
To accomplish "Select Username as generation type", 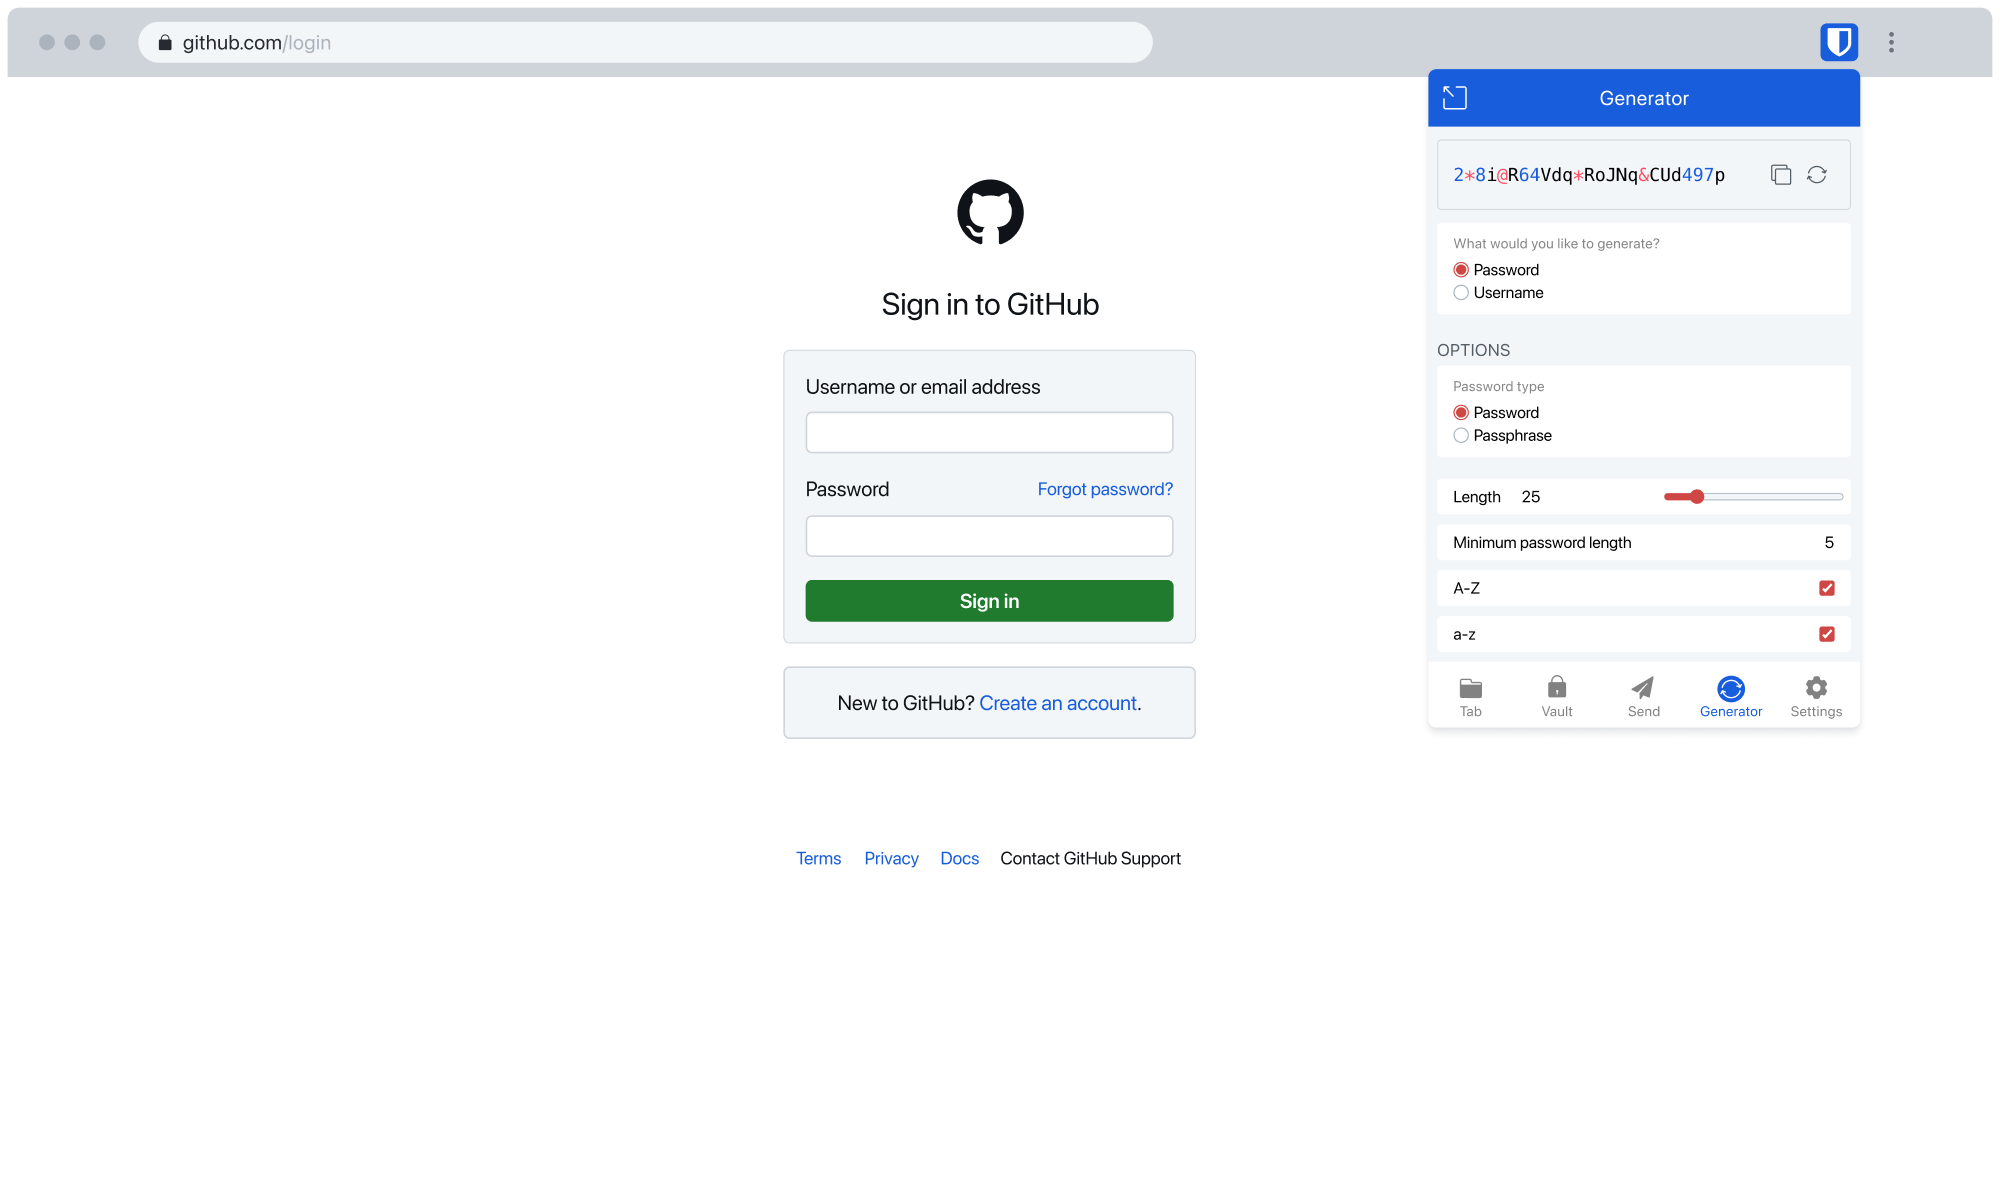I will [1461, 293].
